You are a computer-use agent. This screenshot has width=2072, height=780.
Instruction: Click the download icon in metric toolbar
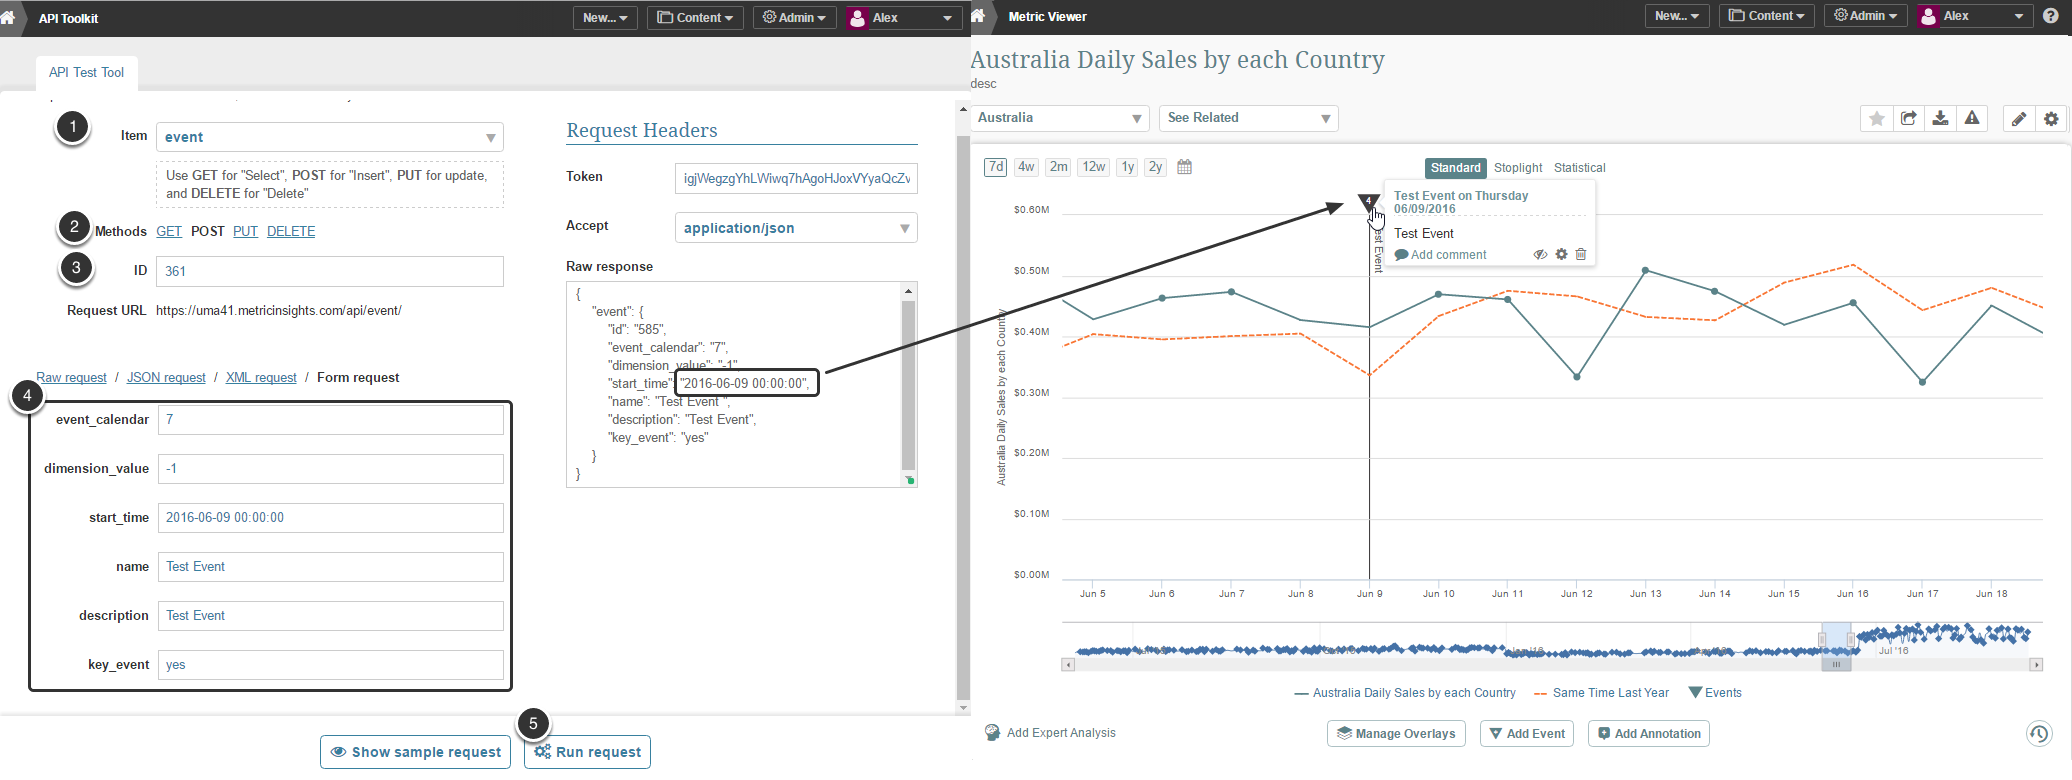click(x=1940, y=119)
